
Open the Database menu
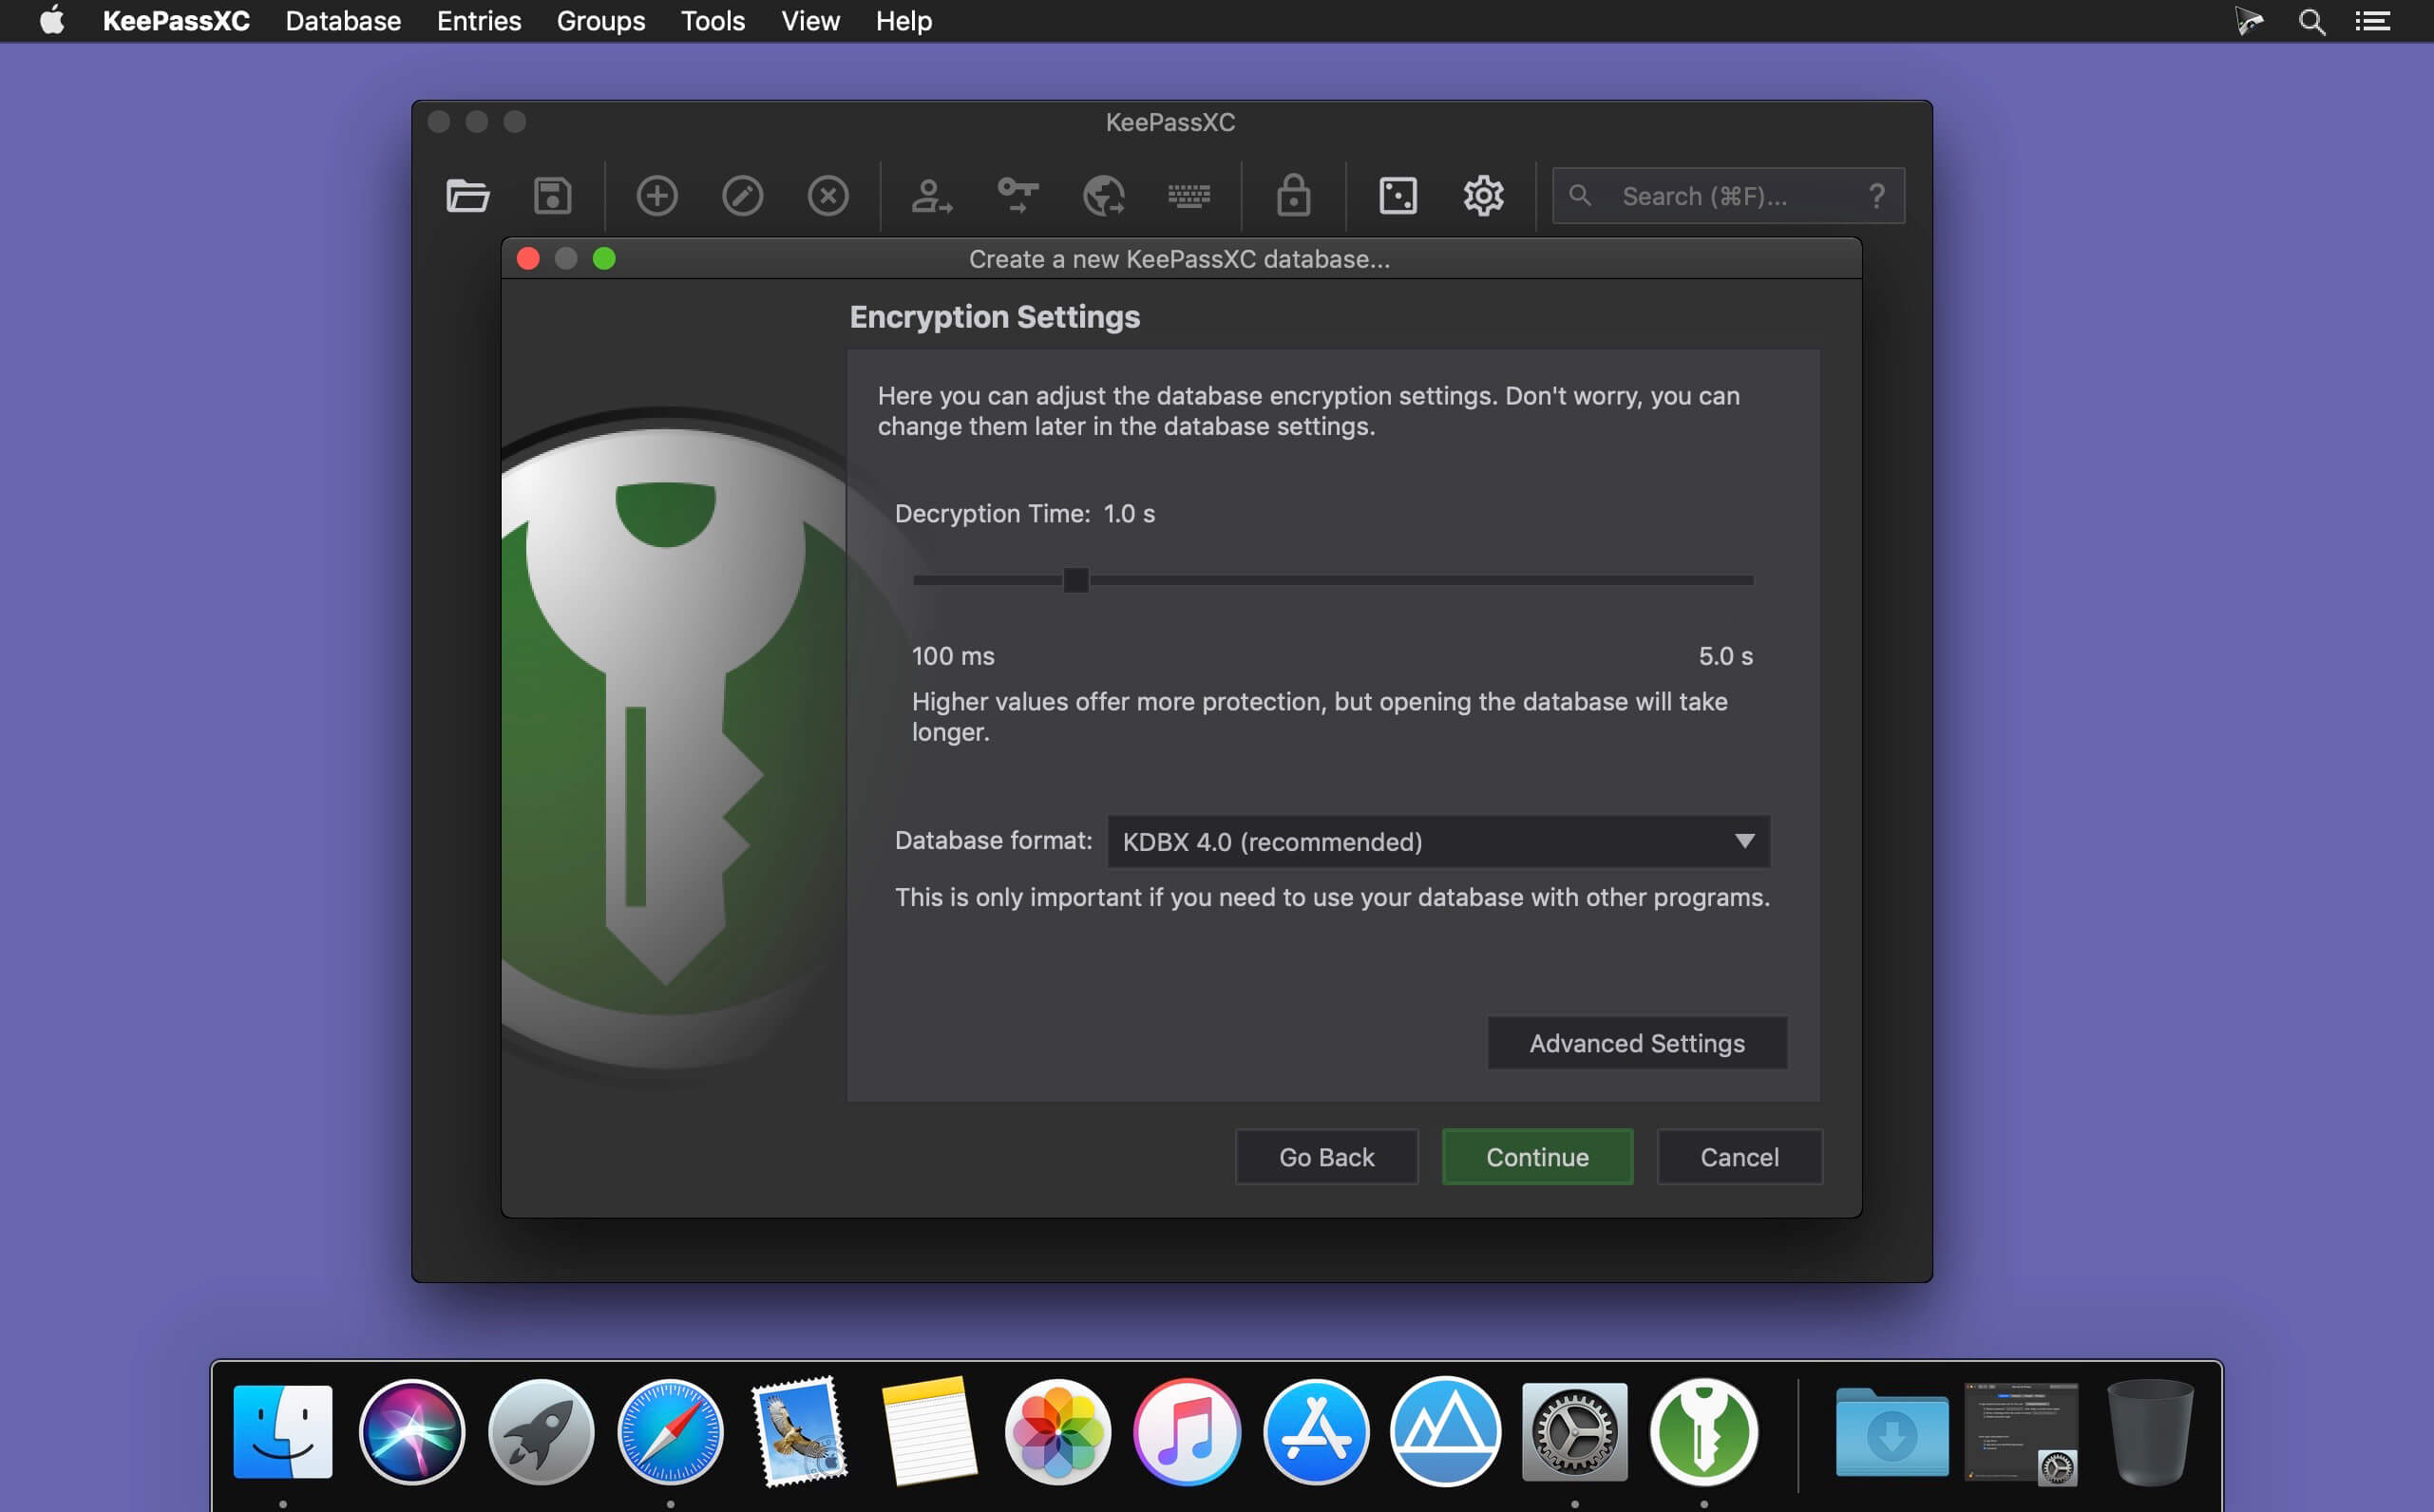click(x=343, y=21)
